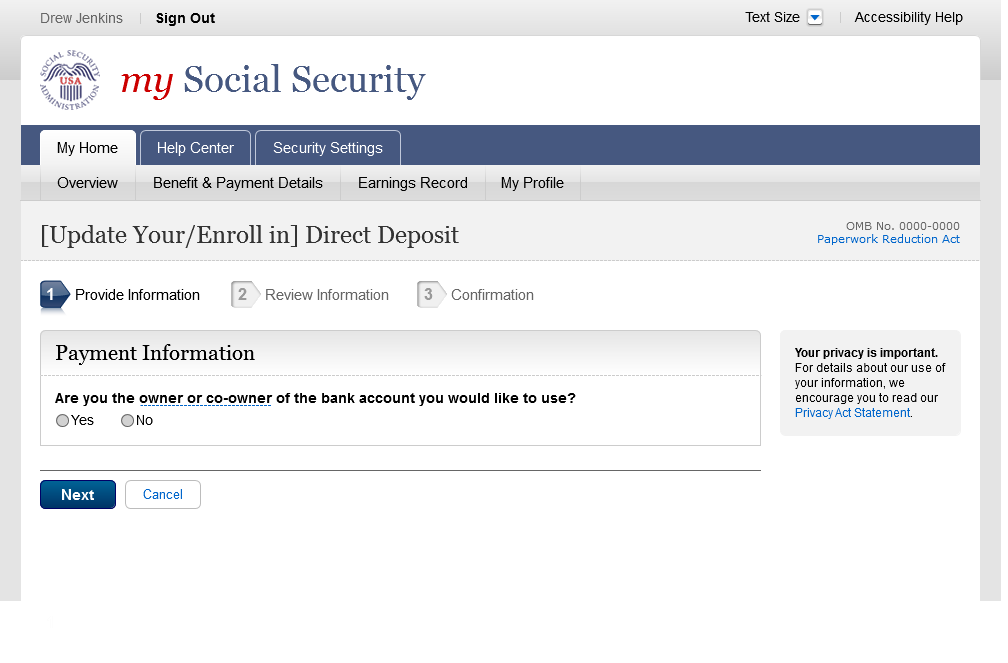The height and width of the screenshot is (663, 1008).
Task: Open the Accessibility Help link
Action: click(x=908, y=18)
